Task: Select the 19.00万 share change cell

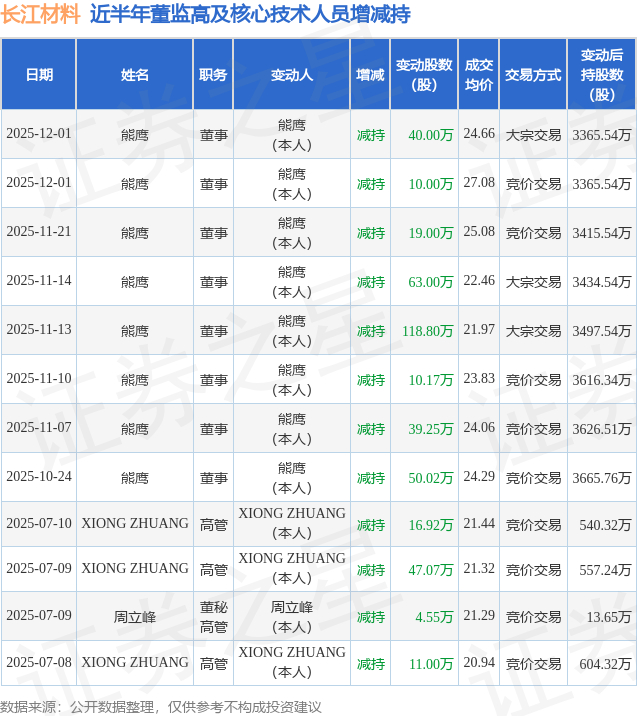Action: click(x=424, y=233)
